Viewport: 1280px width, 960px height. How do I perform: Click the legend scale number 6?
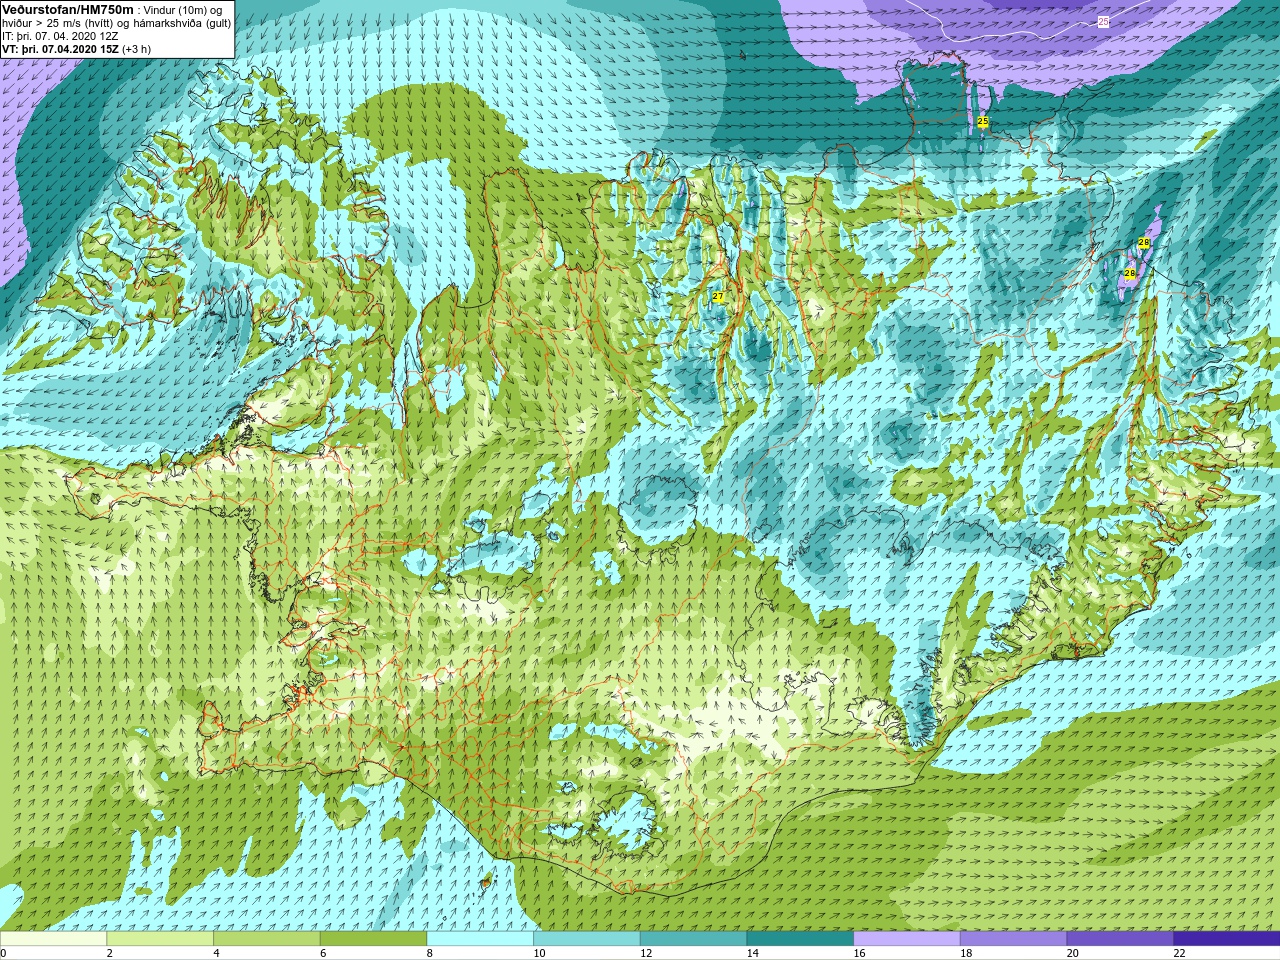click(323, 953)
